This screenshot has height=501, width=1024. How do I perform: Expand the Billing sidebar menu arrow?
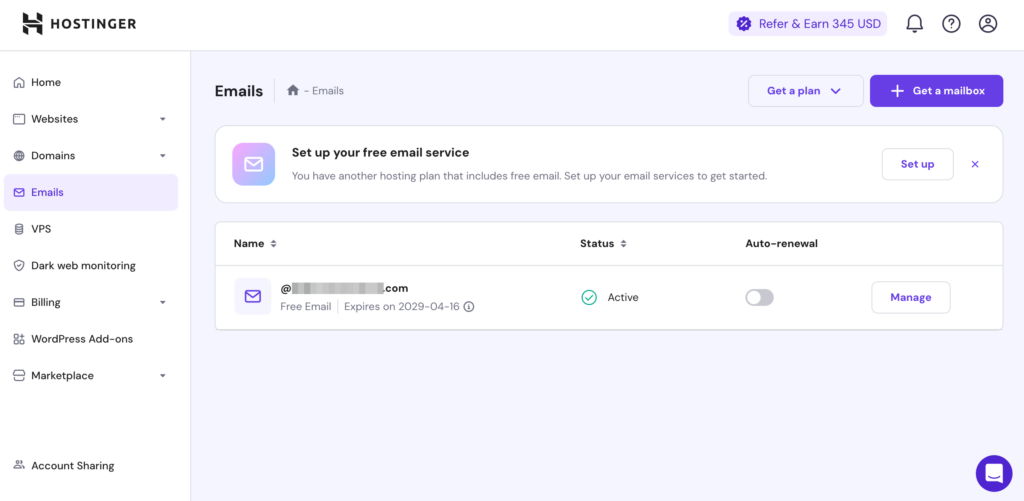[x=163, y=302]
